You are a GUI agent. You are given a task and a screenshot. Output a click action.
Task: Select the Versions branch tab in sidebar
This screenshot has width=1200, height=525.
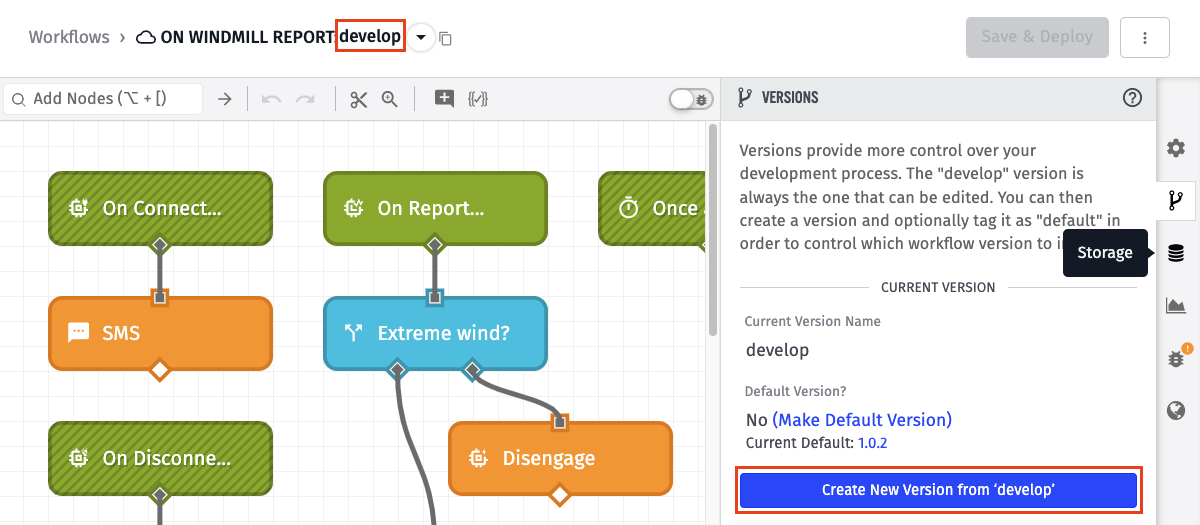[x=1176, y=201]
